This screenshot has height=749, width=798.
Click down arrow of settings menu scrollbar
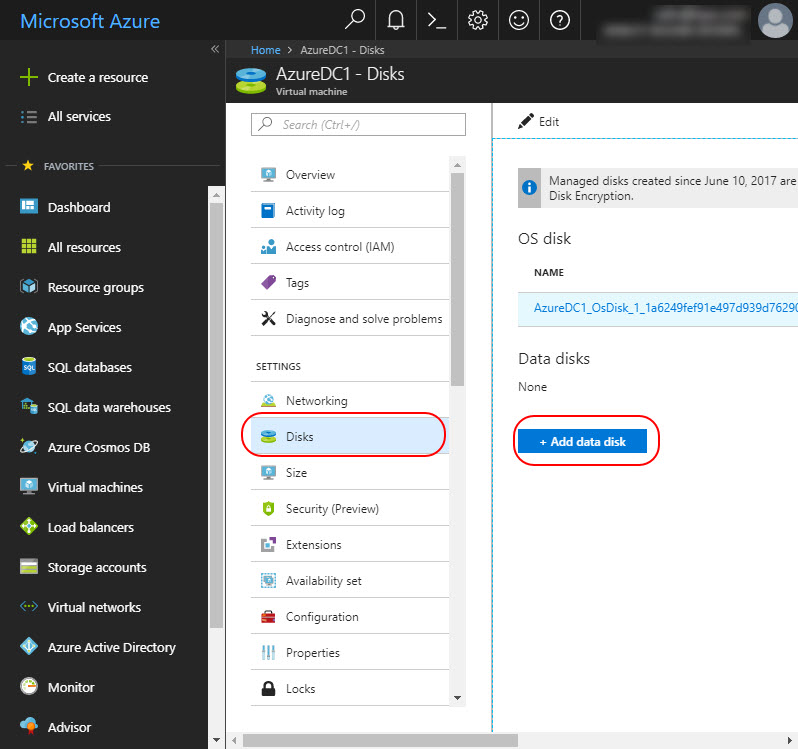coord(457,698)
